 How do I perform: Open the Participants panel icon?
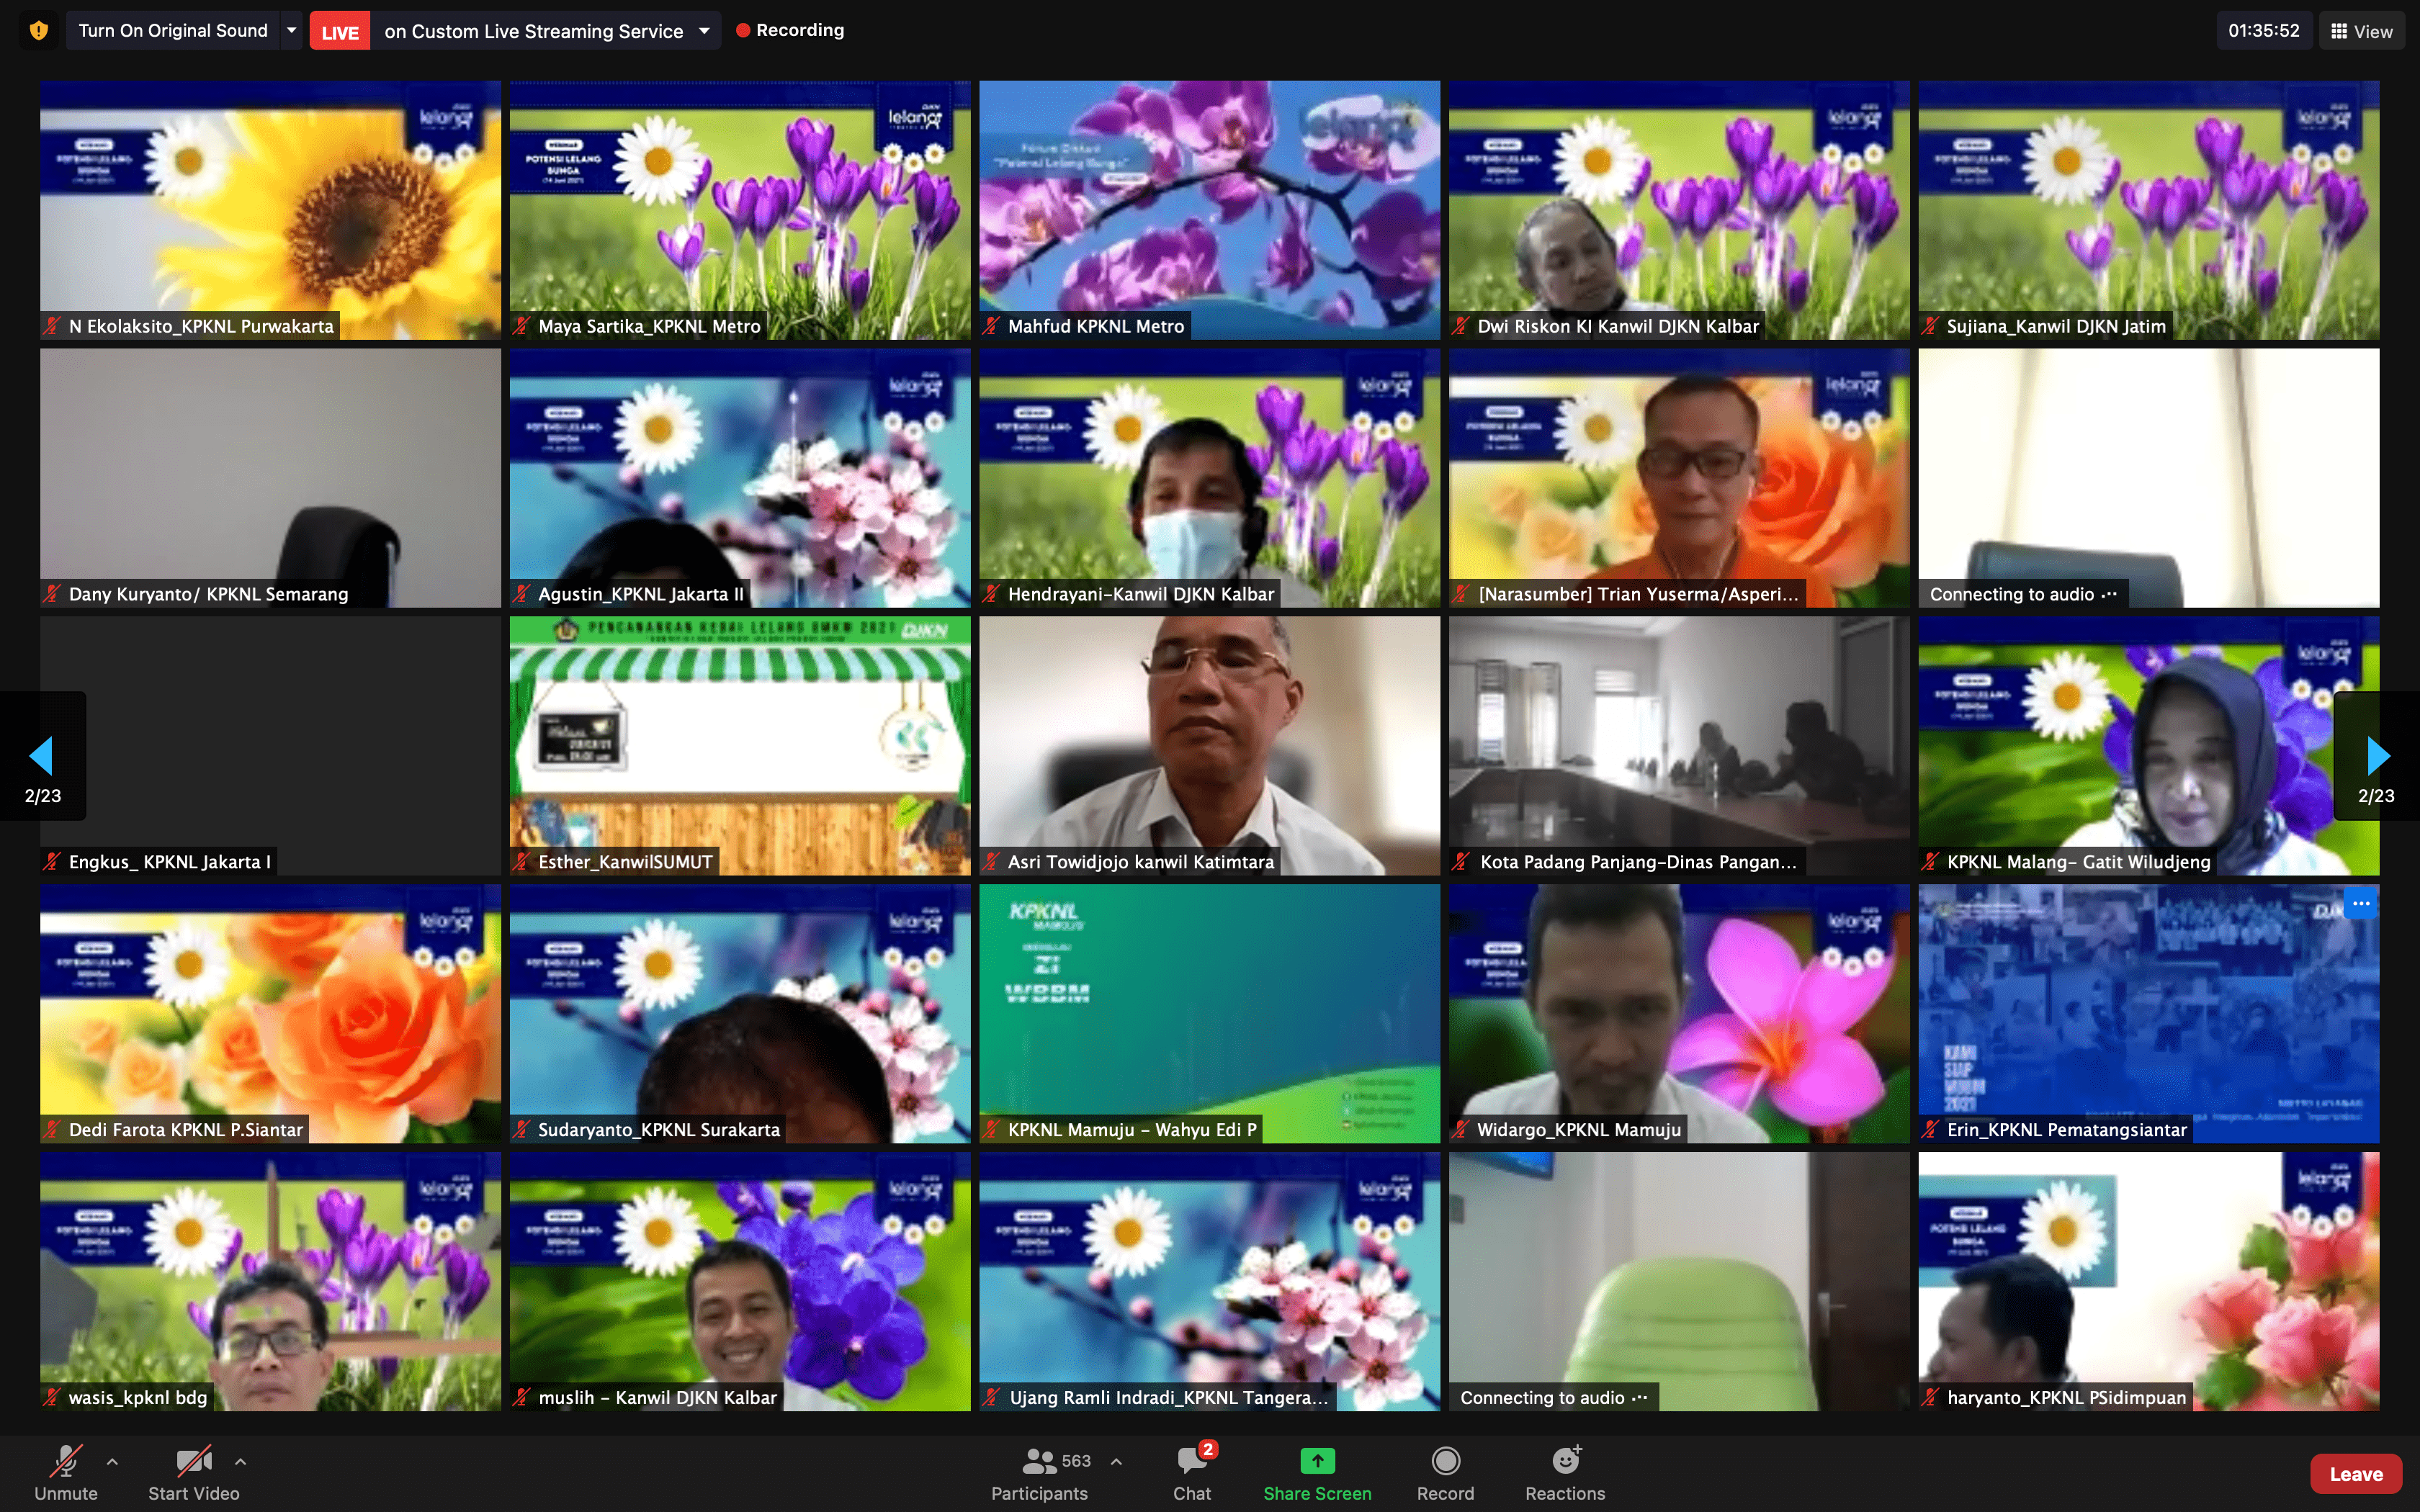point(1039,1462)
